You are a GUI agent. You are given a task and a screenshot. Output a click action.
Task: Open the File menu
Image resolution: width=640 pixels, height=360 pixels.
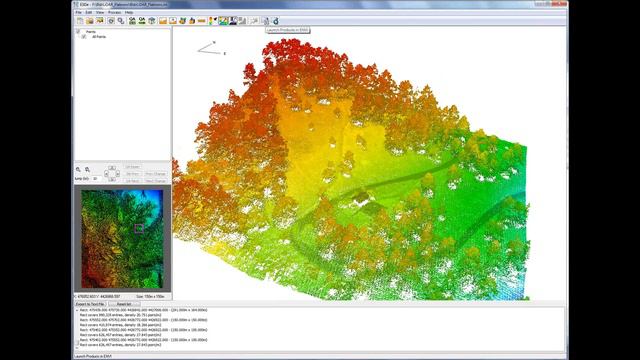(78, 13)
